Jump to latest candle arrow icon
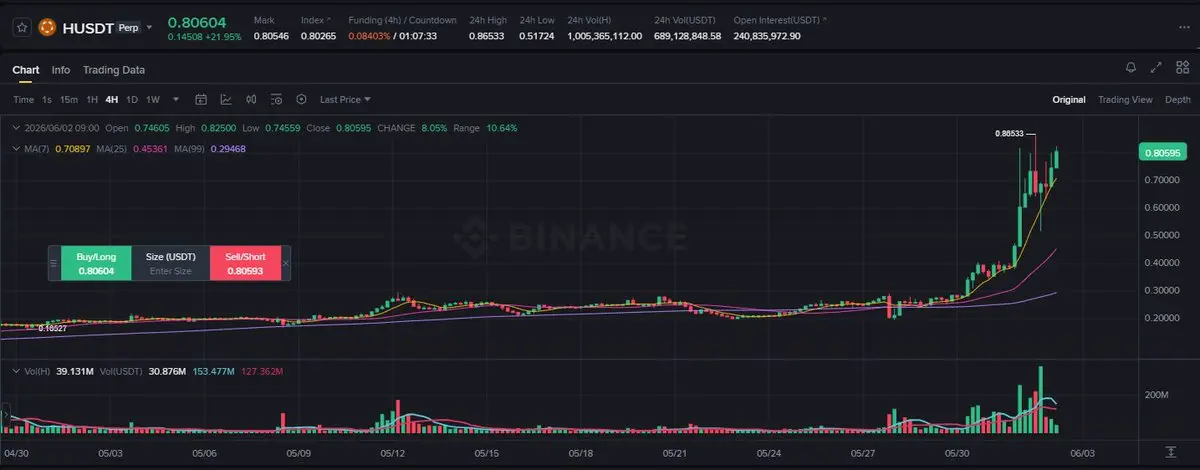 1171,453
